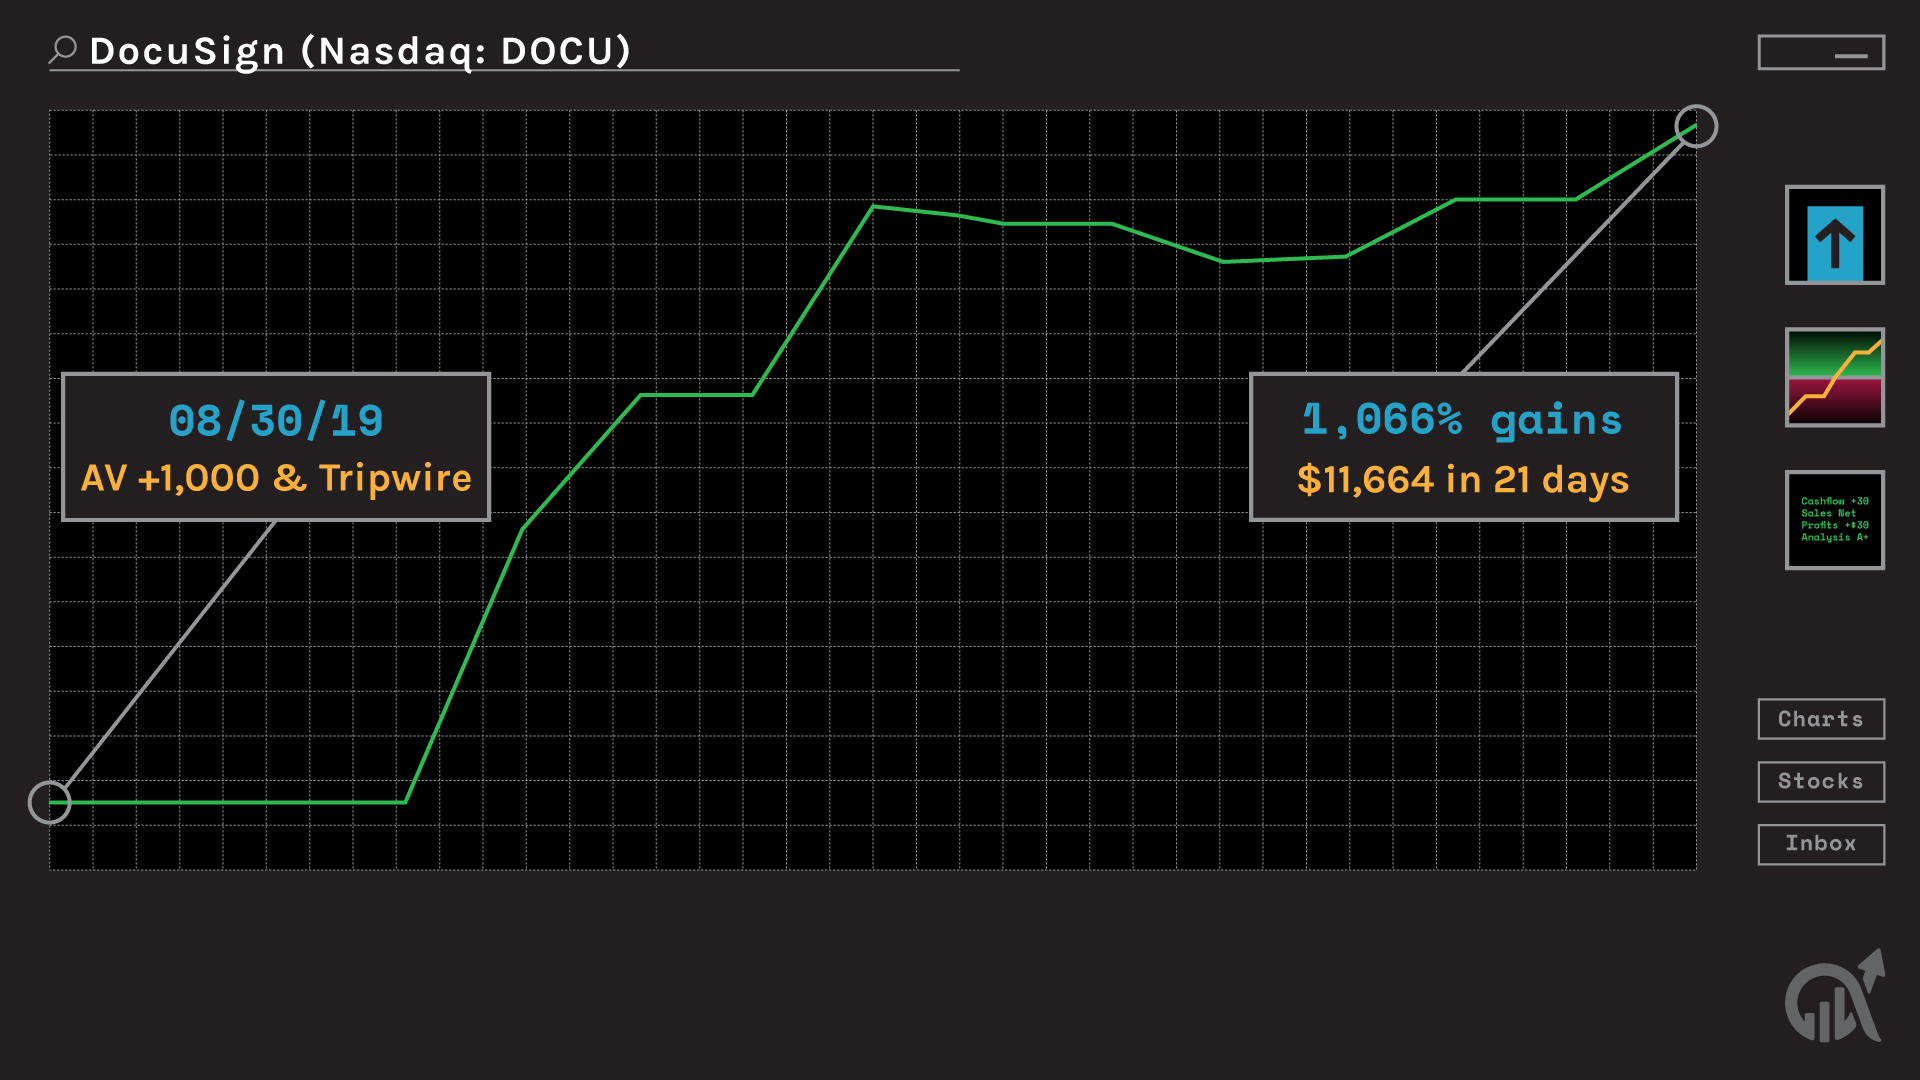Viewport: 1920px width, 1080px height.
Task: Click the green line's first plateau segment
Action: [x=696, y=395]
